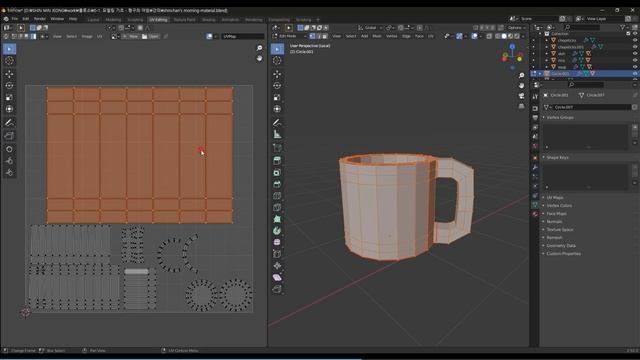This screenshot has width=640, height=360.
Task: Expand the Geometry Data panel
Action: (x=560, y=246)
